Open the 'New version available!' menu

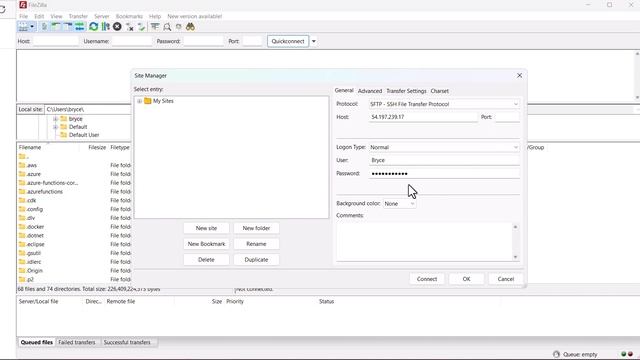pos(195,16)
